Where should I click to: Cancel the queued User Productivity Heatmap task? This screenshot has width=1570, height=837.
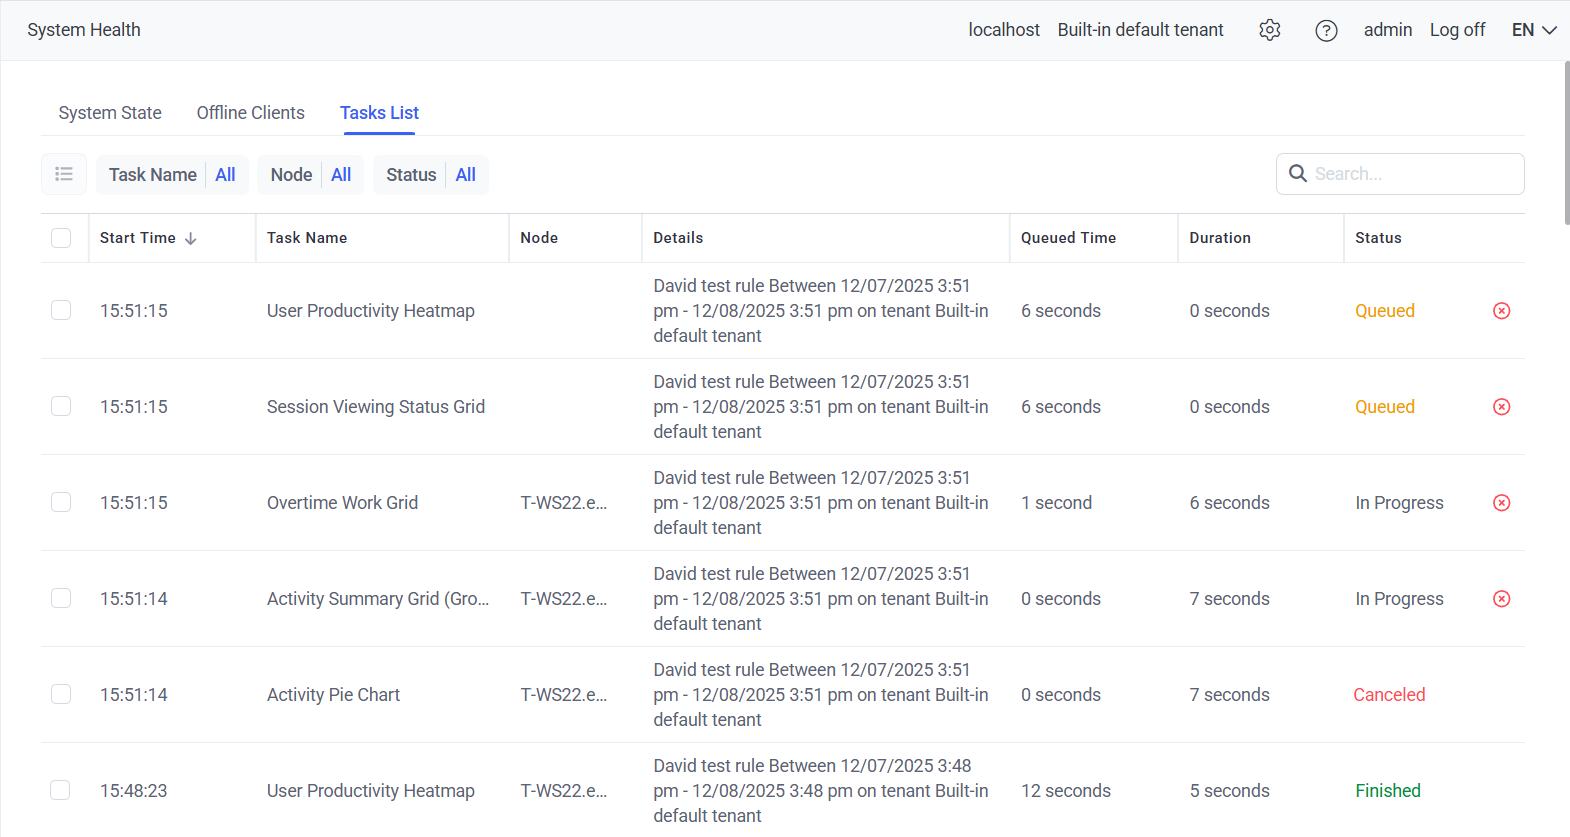(x=1501, y=311)
